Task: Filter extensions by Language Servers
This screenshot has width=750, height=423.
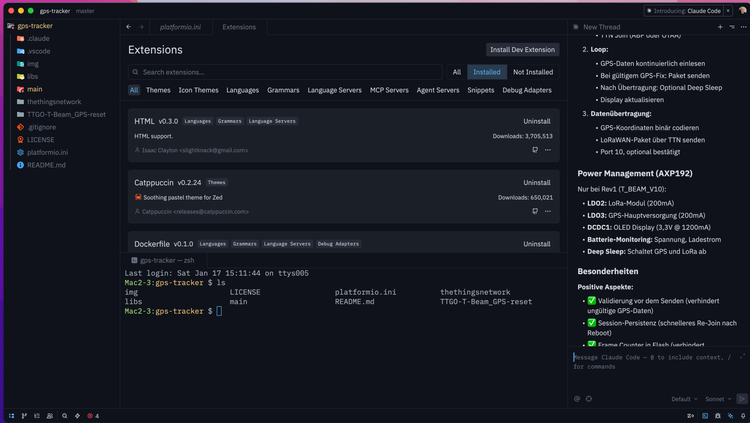Action: 334,90
